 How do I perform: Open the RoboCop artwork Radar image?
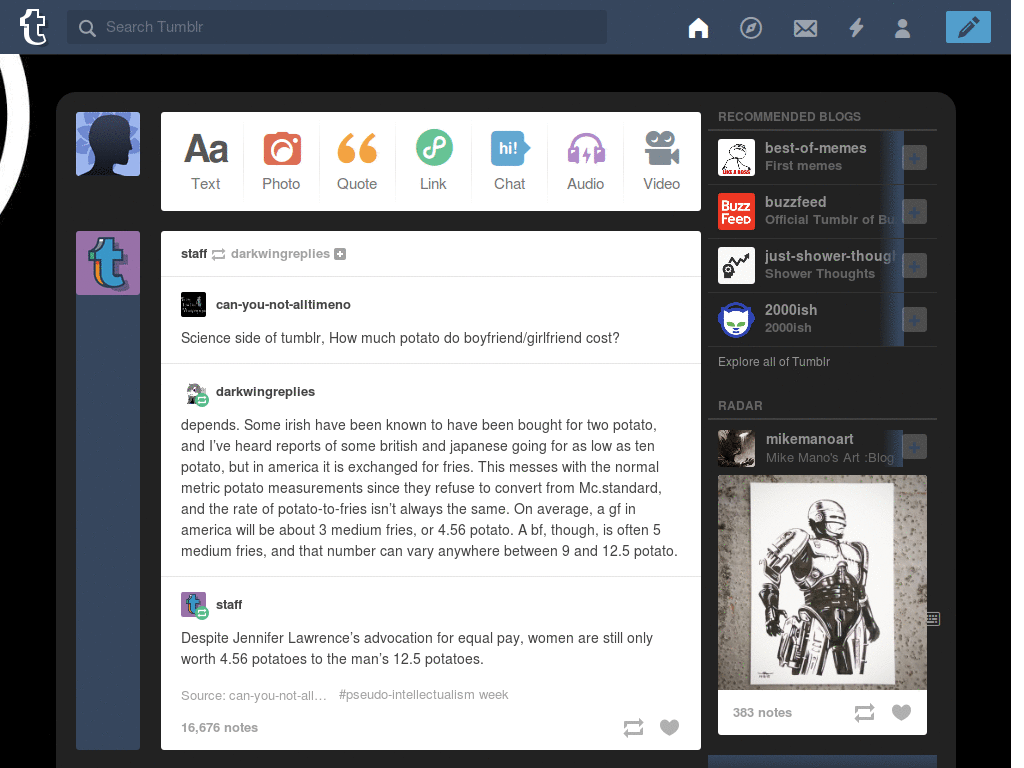pos(822,582)
